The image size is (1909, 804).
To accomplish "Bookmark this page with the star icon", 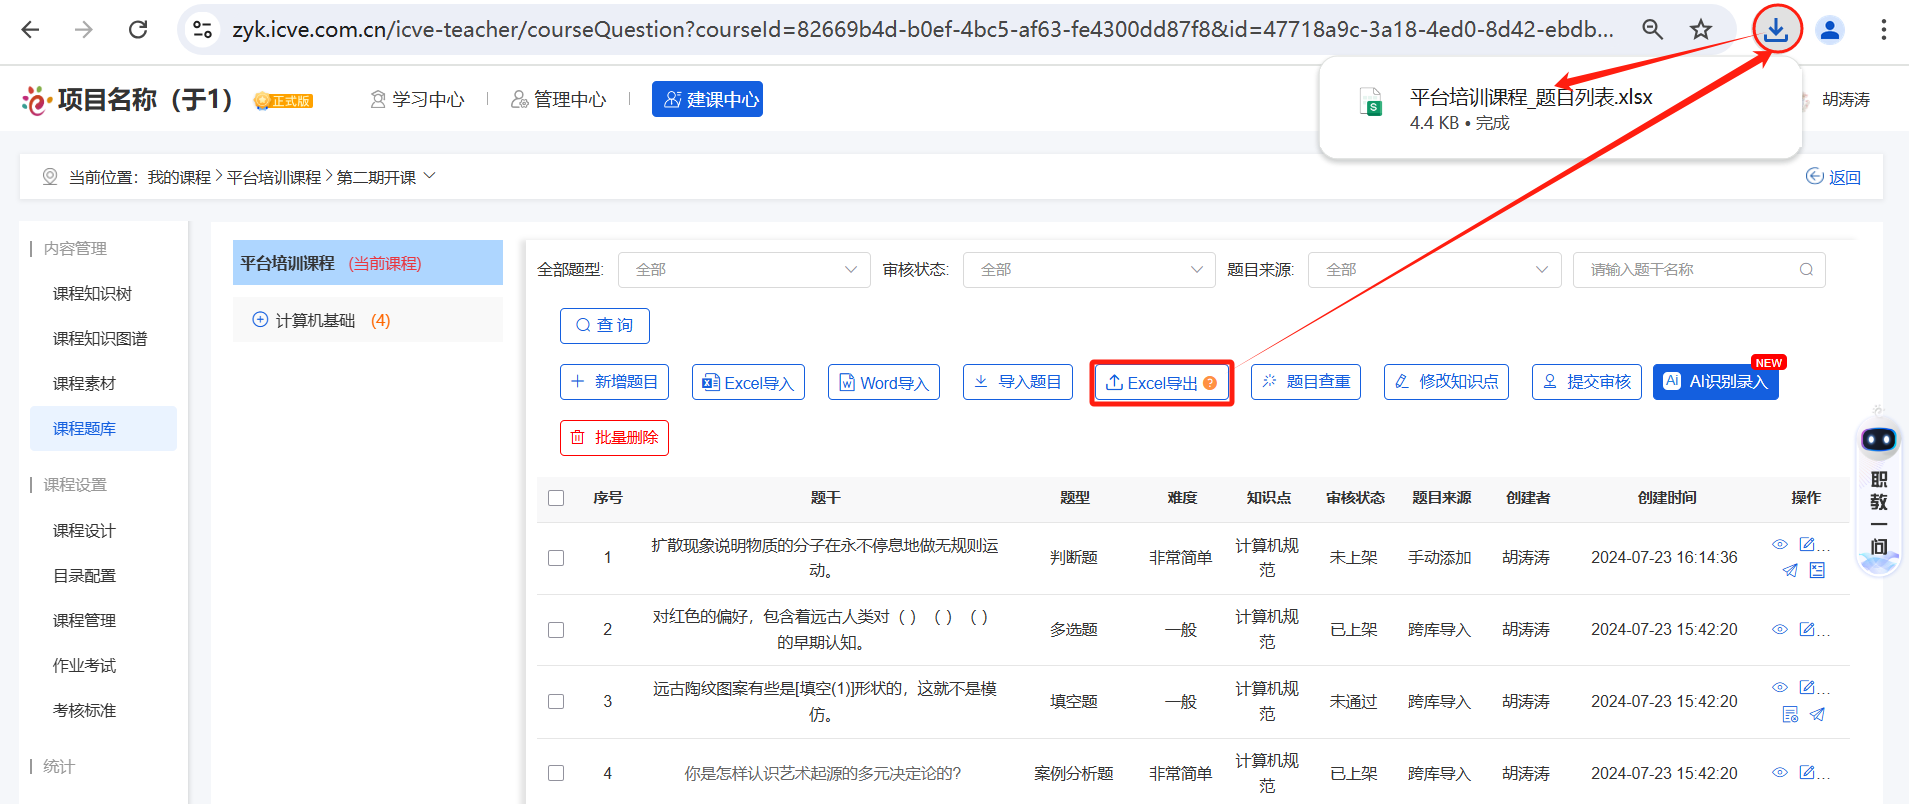I will point(1701,30).
